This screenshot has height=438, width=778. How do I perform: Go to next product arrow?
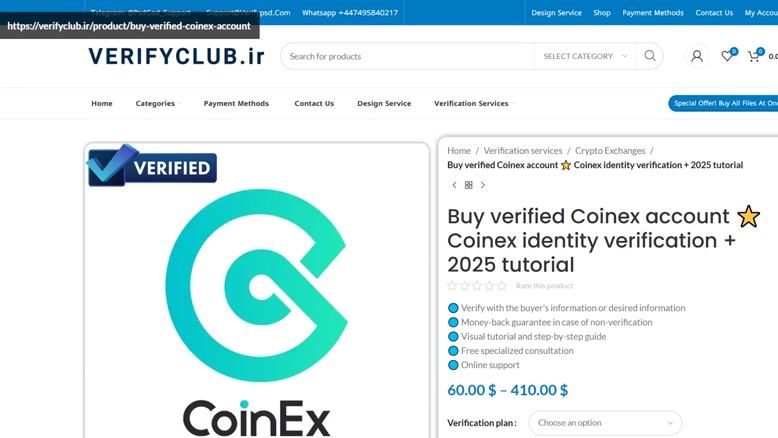pyautogui.click(x=483, y=185)
